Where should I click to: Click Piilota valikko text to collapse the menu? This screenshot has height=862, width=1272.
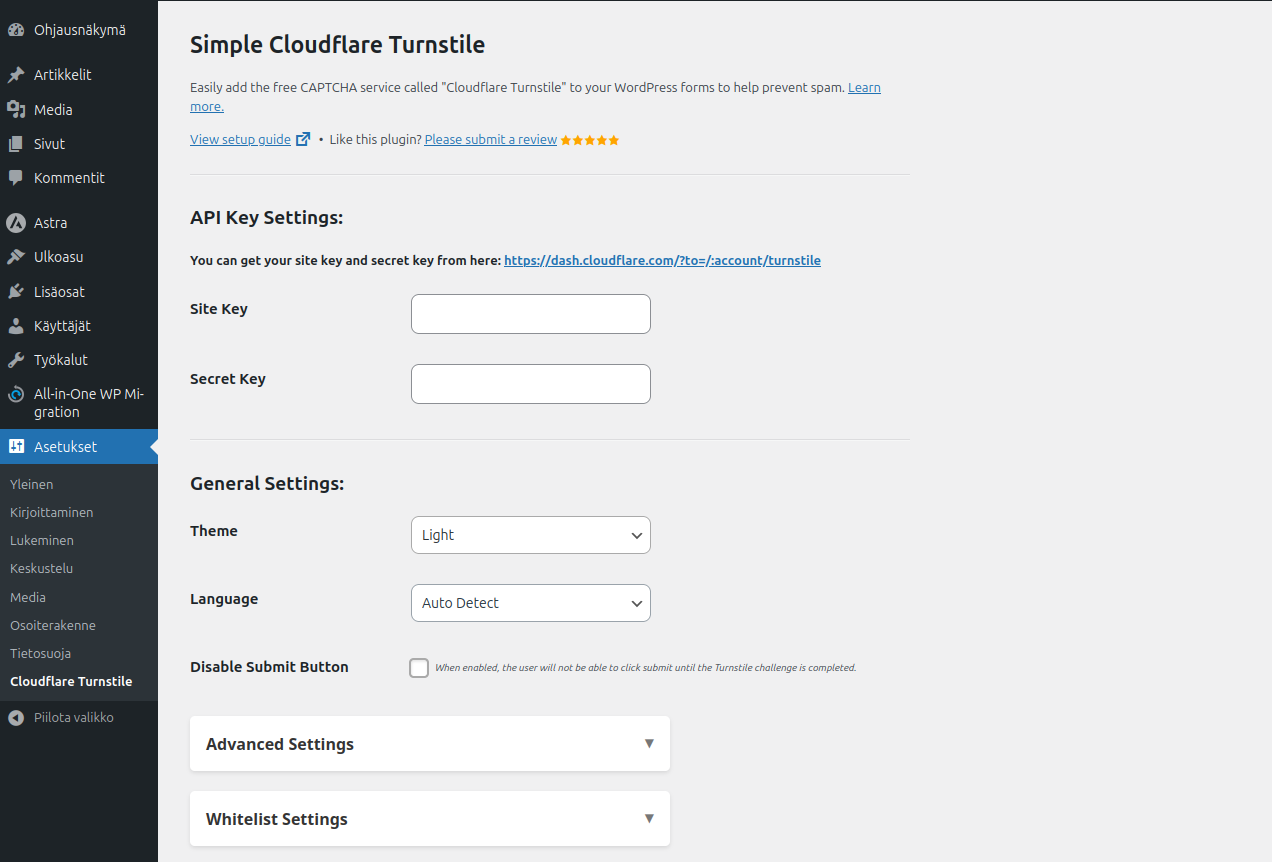point(74,718)
